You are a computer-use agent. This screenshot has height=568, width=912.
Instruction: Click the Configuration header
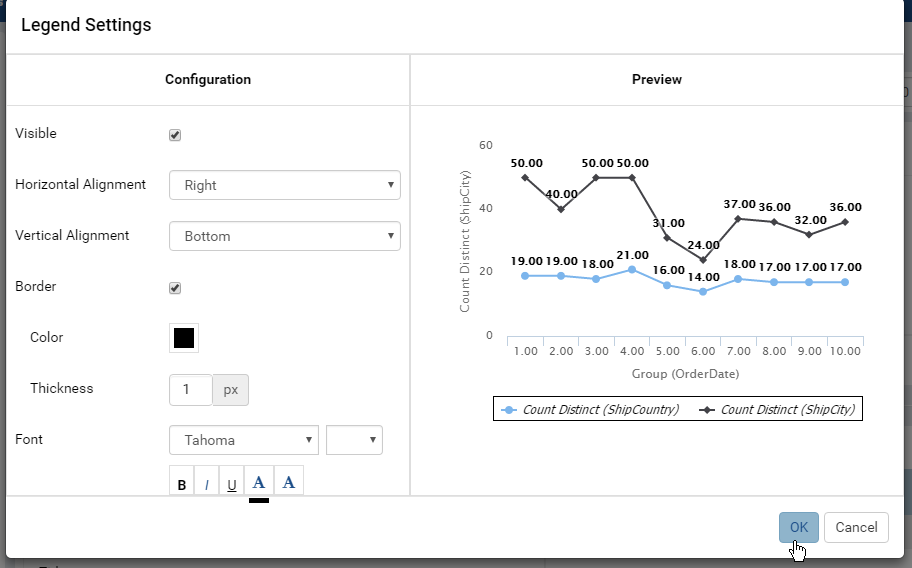(x=208, y=80)
